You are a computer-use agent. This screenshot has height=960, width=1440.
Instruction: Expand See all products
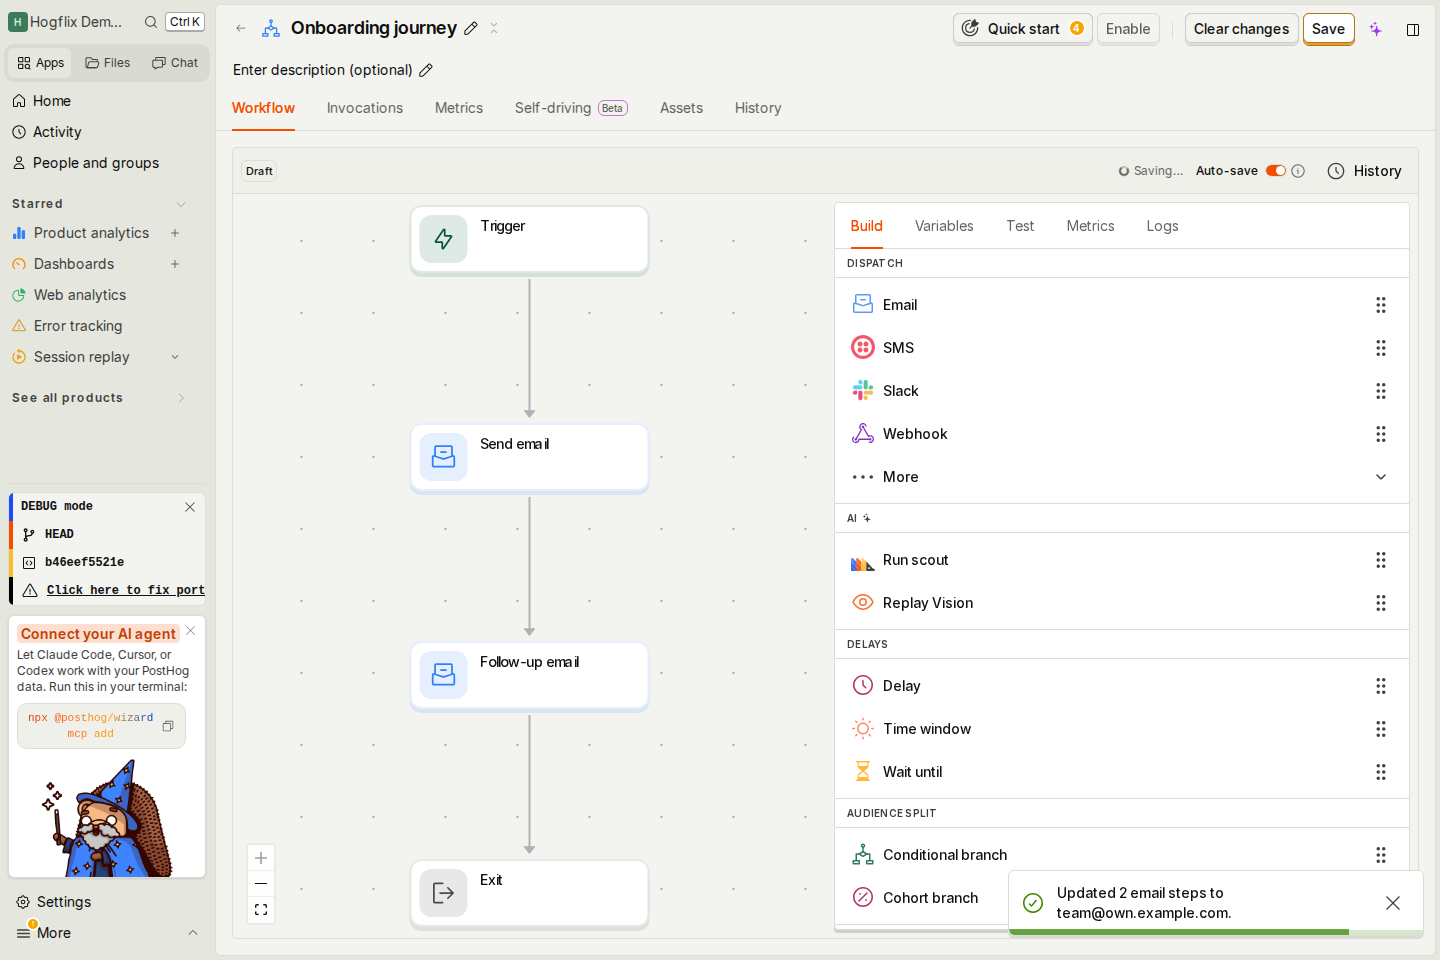pyautogui.click(x=181, y=398)
